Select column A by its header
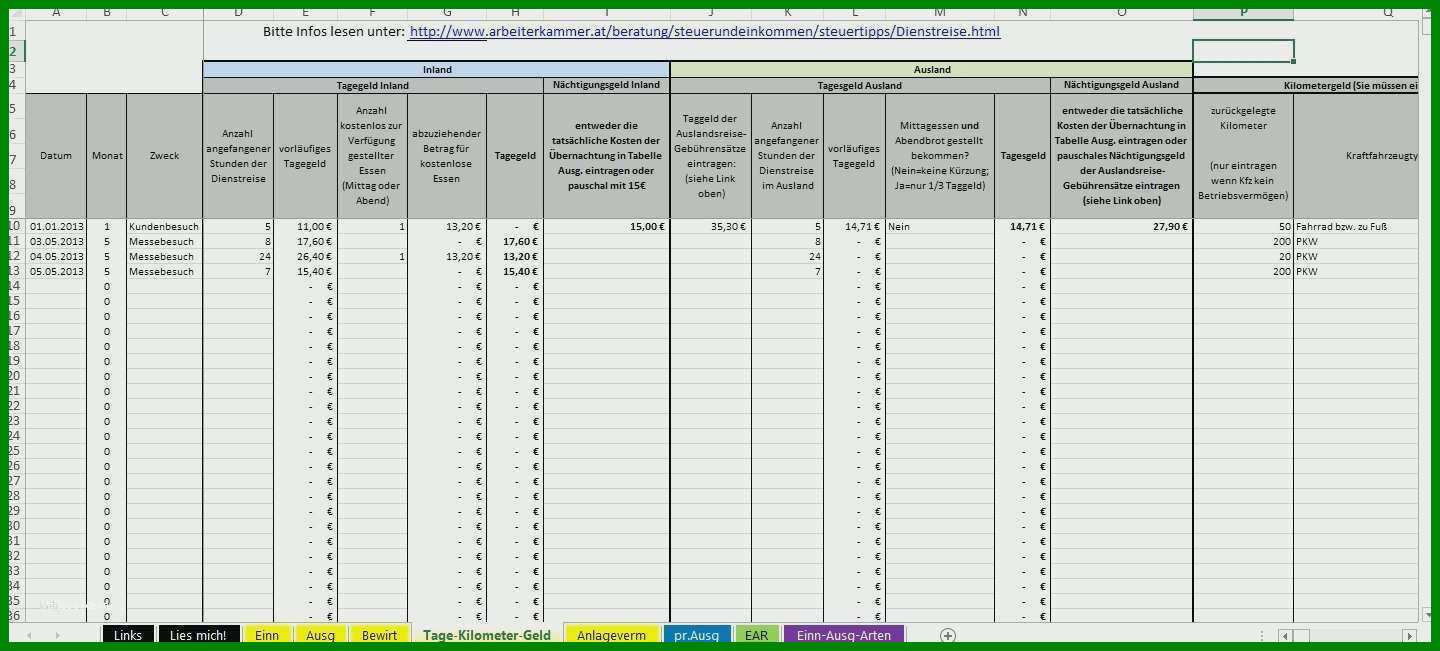The width and height of the screenshot is (1440, 651). pos(55,13)
